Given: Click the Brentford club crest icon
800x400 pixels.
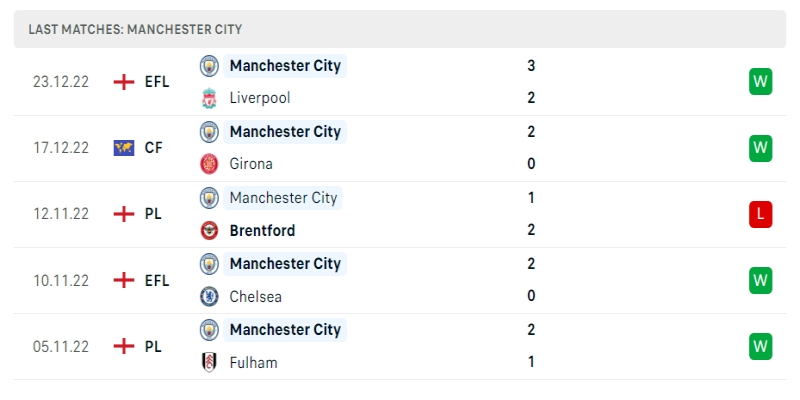Looking at the screenshot, I should (x=209, y=230).
